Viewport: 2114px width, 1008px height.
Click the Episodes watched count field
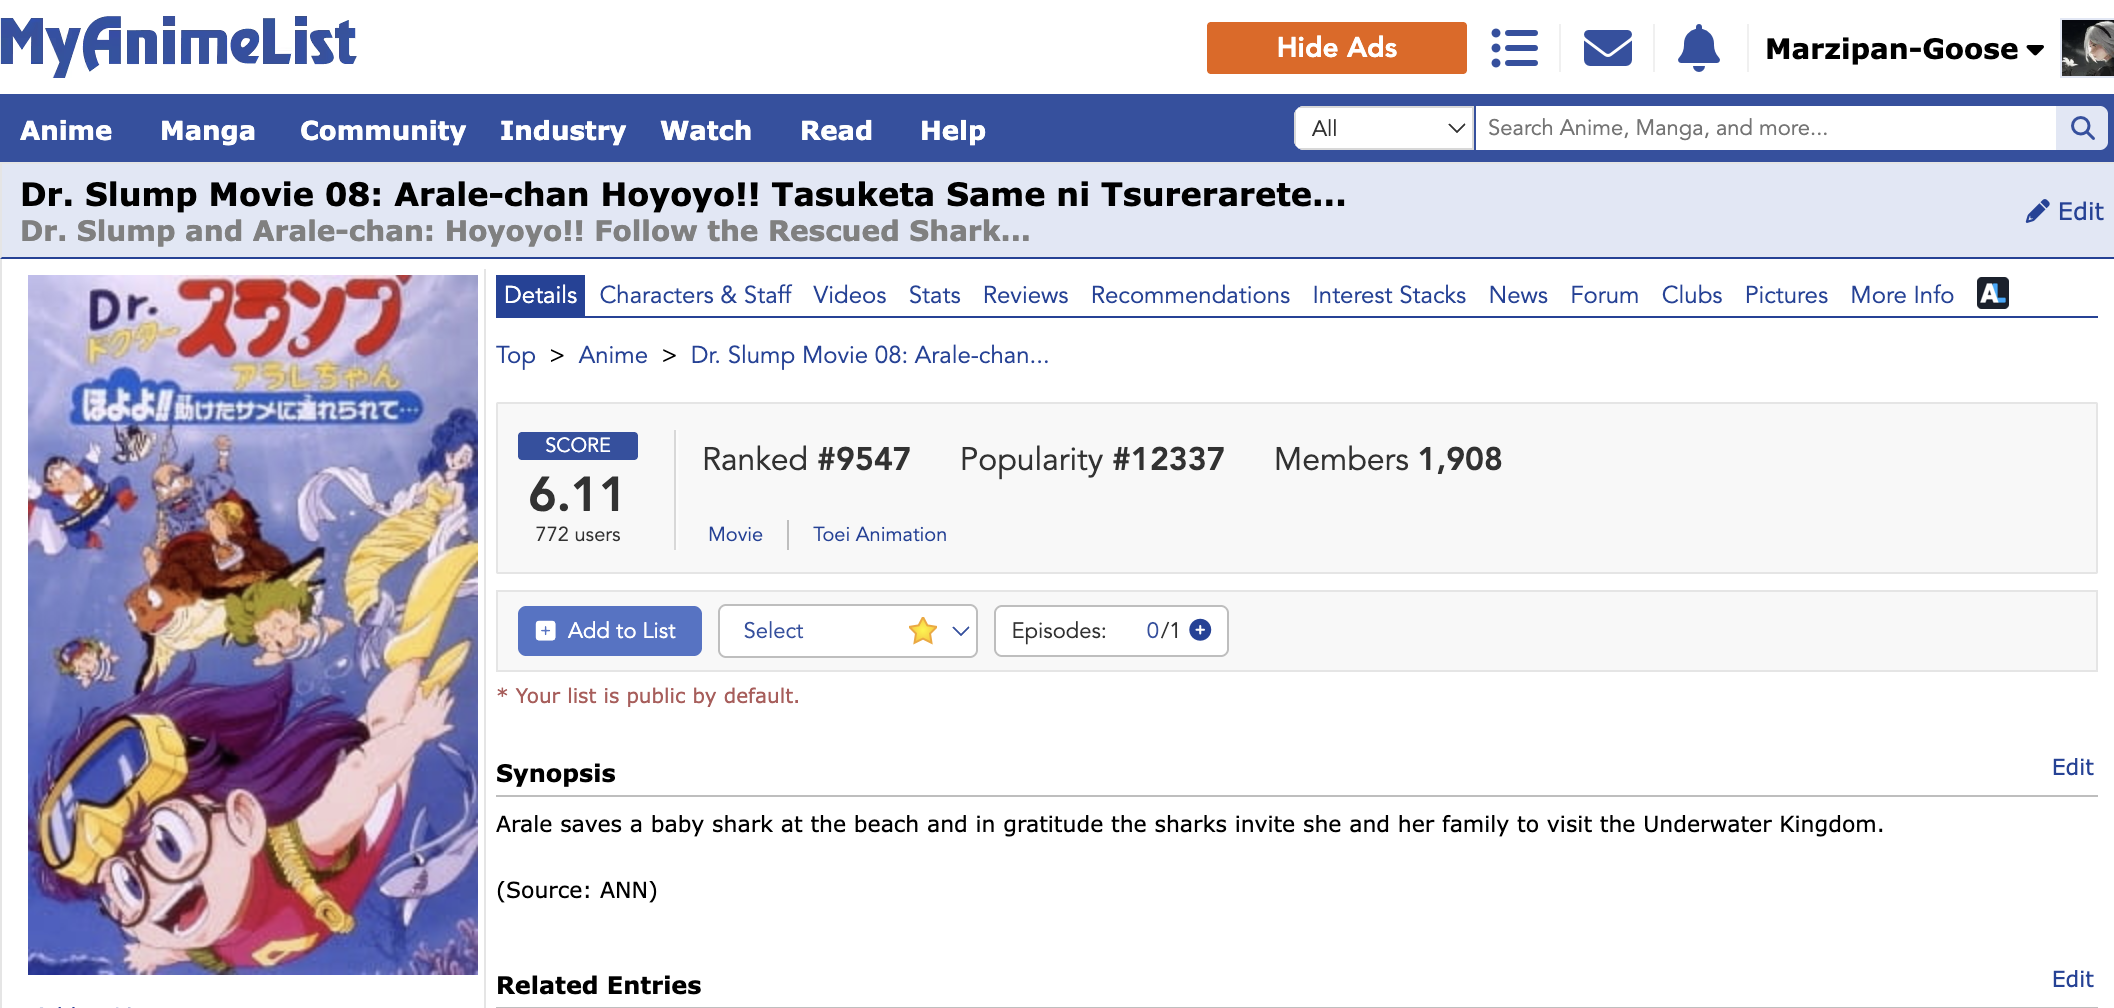[1153, 631]
